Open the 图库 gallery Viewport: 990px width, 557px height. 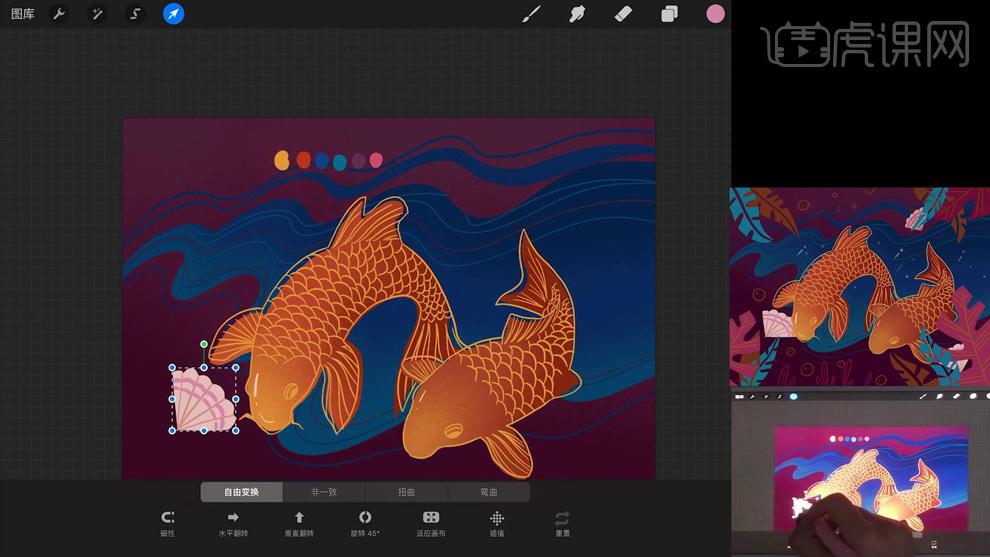tap(23, 14)
